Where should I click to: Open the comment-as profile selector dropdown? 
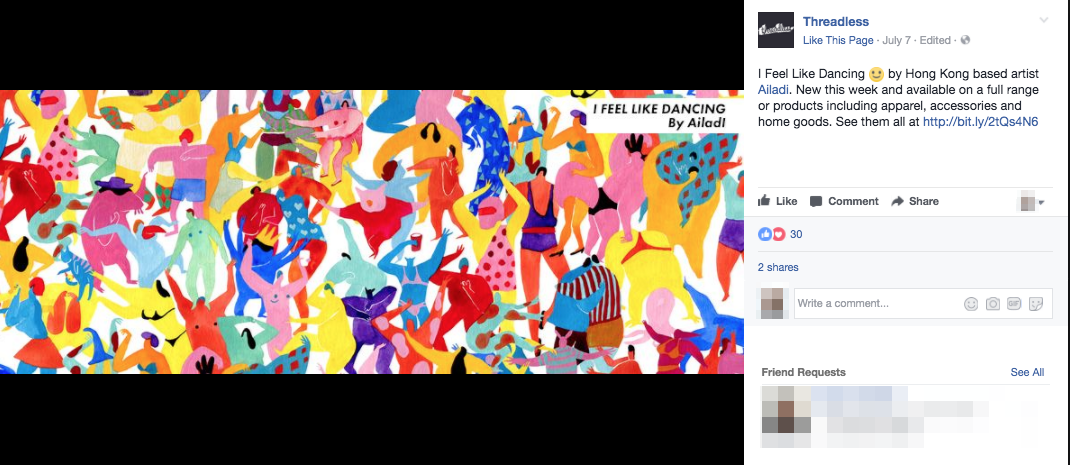[x=1031, y=202]
